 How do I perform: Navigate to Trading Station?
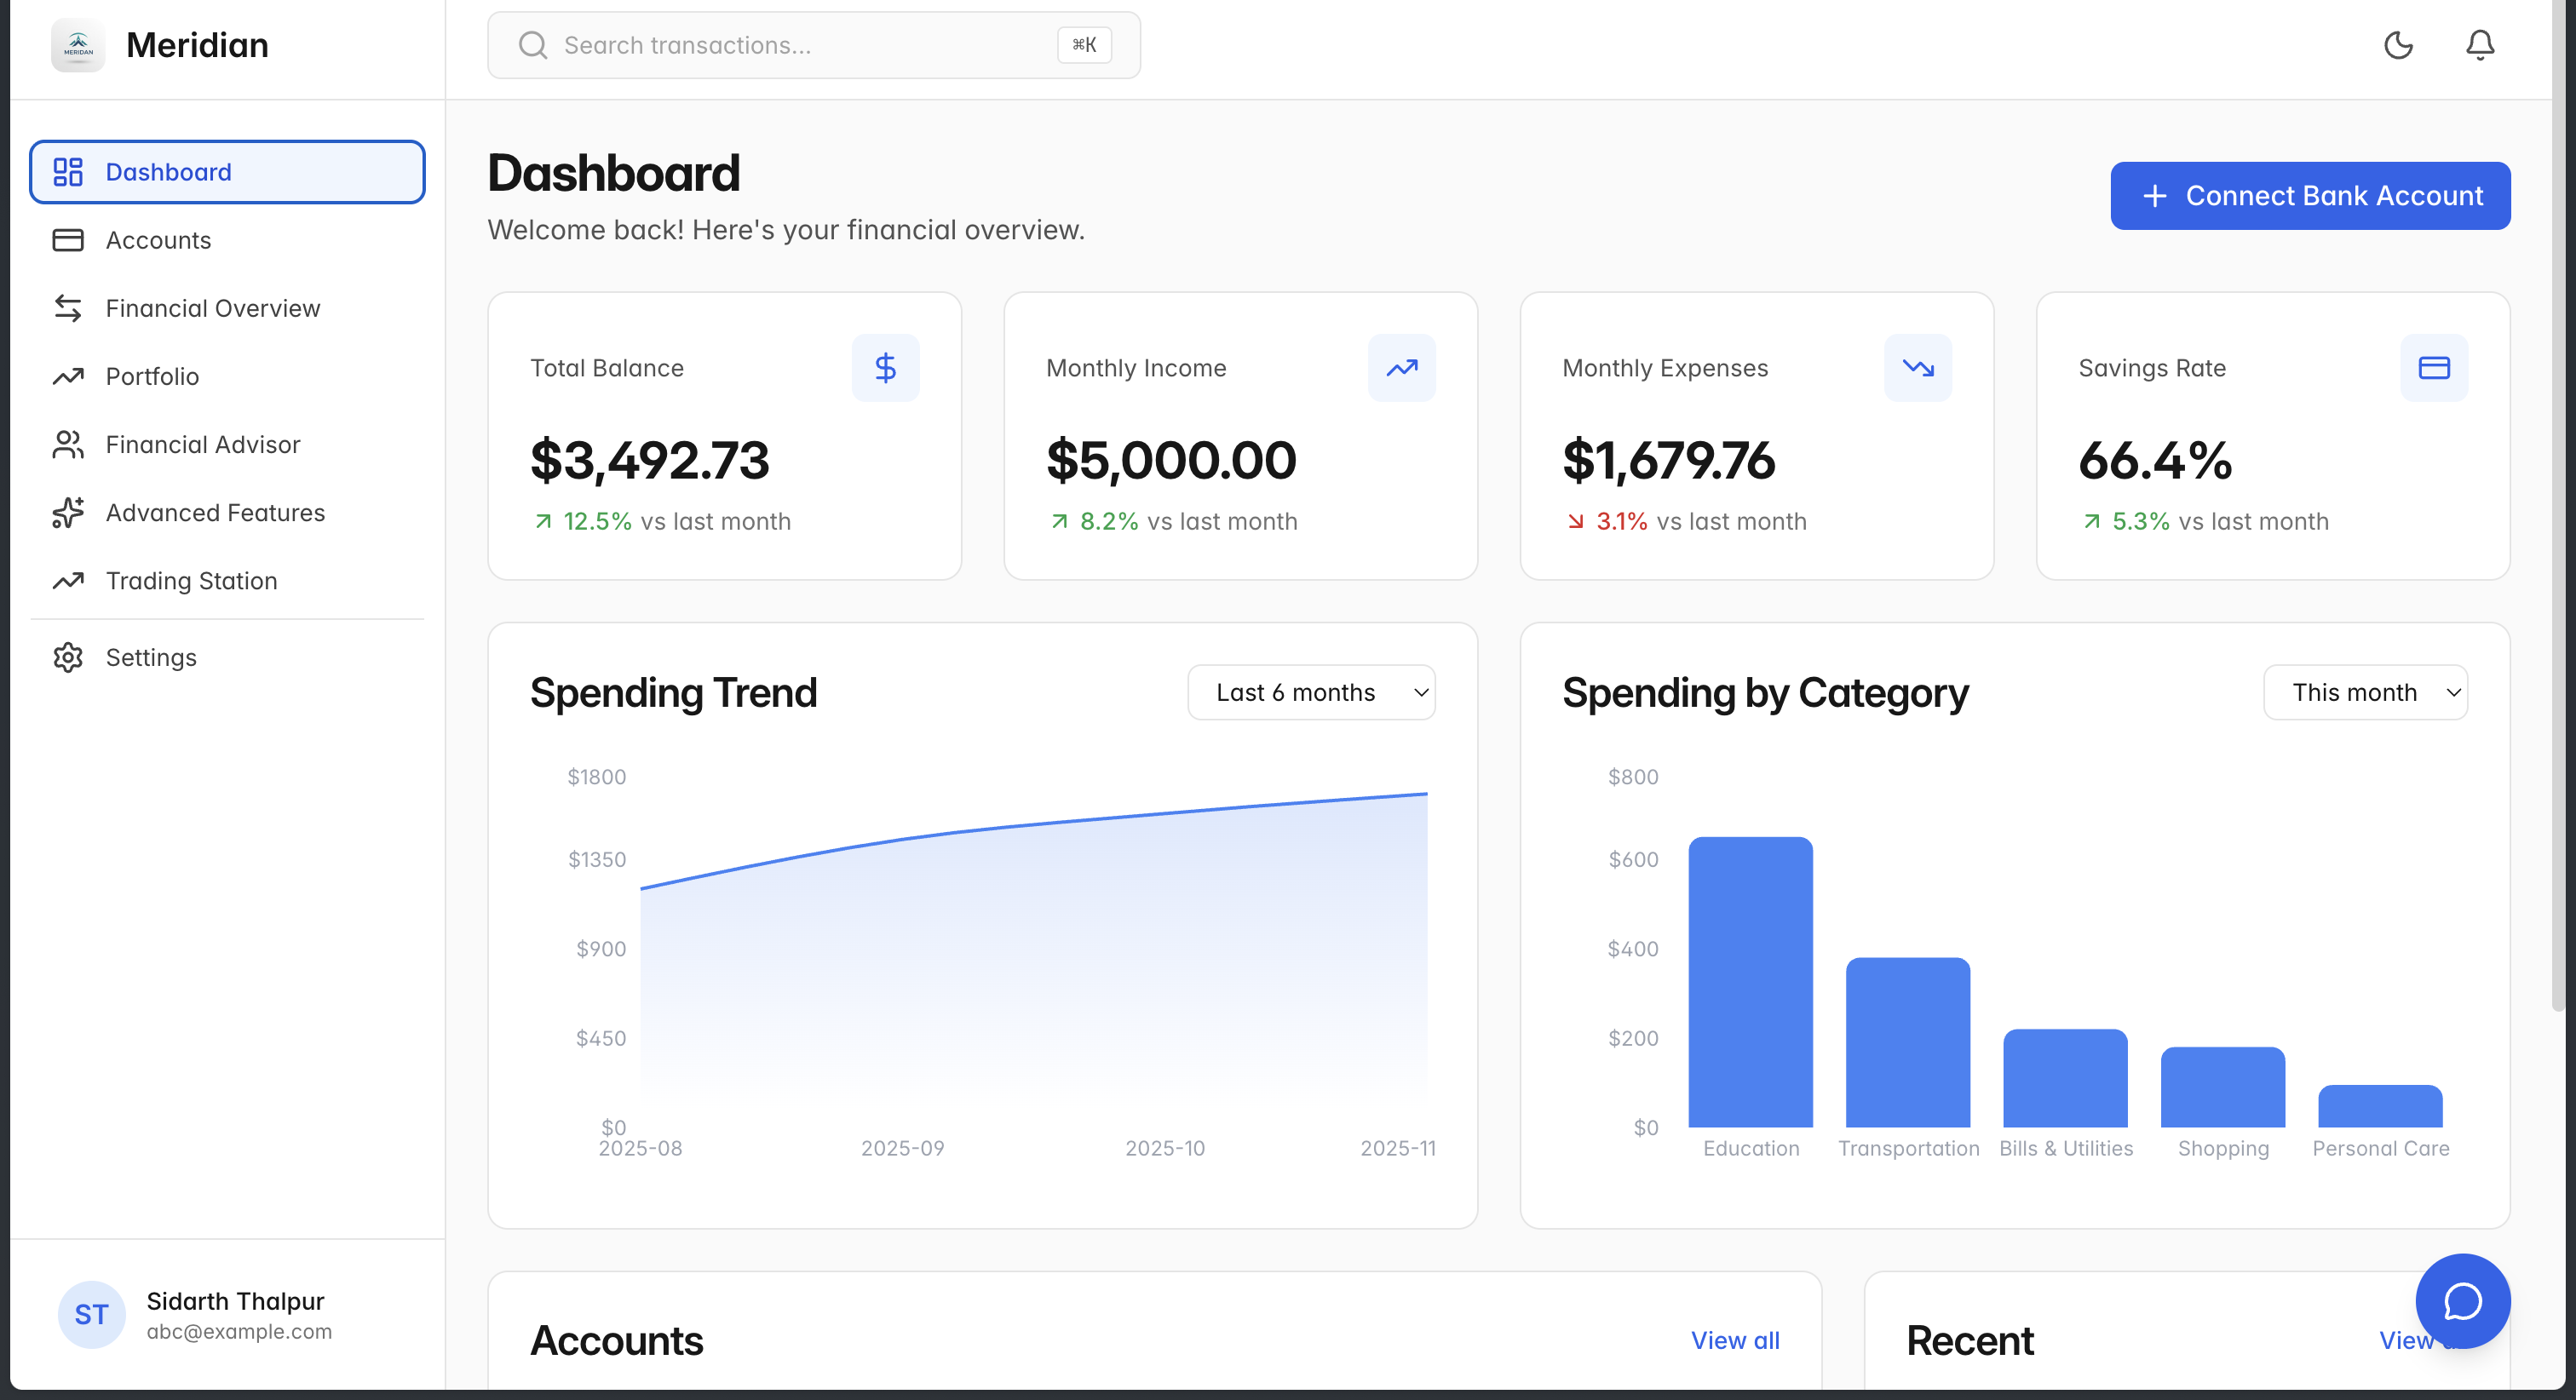coord(191,580)
